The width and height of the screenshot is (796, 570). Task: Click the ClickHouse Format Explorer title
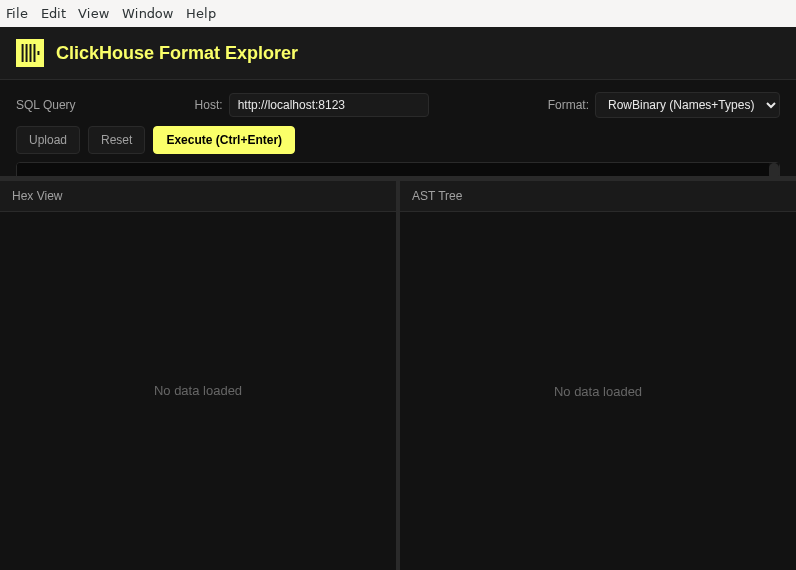(x=177, y=53)
